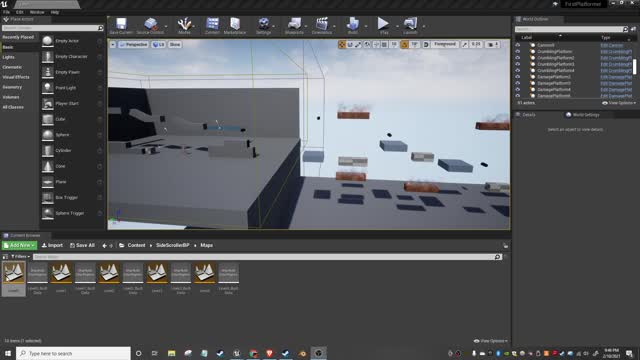Viewport: 640px width, 360px height.
Task: Click the Import button in Content Browser
Action: (x=52, y=245)
